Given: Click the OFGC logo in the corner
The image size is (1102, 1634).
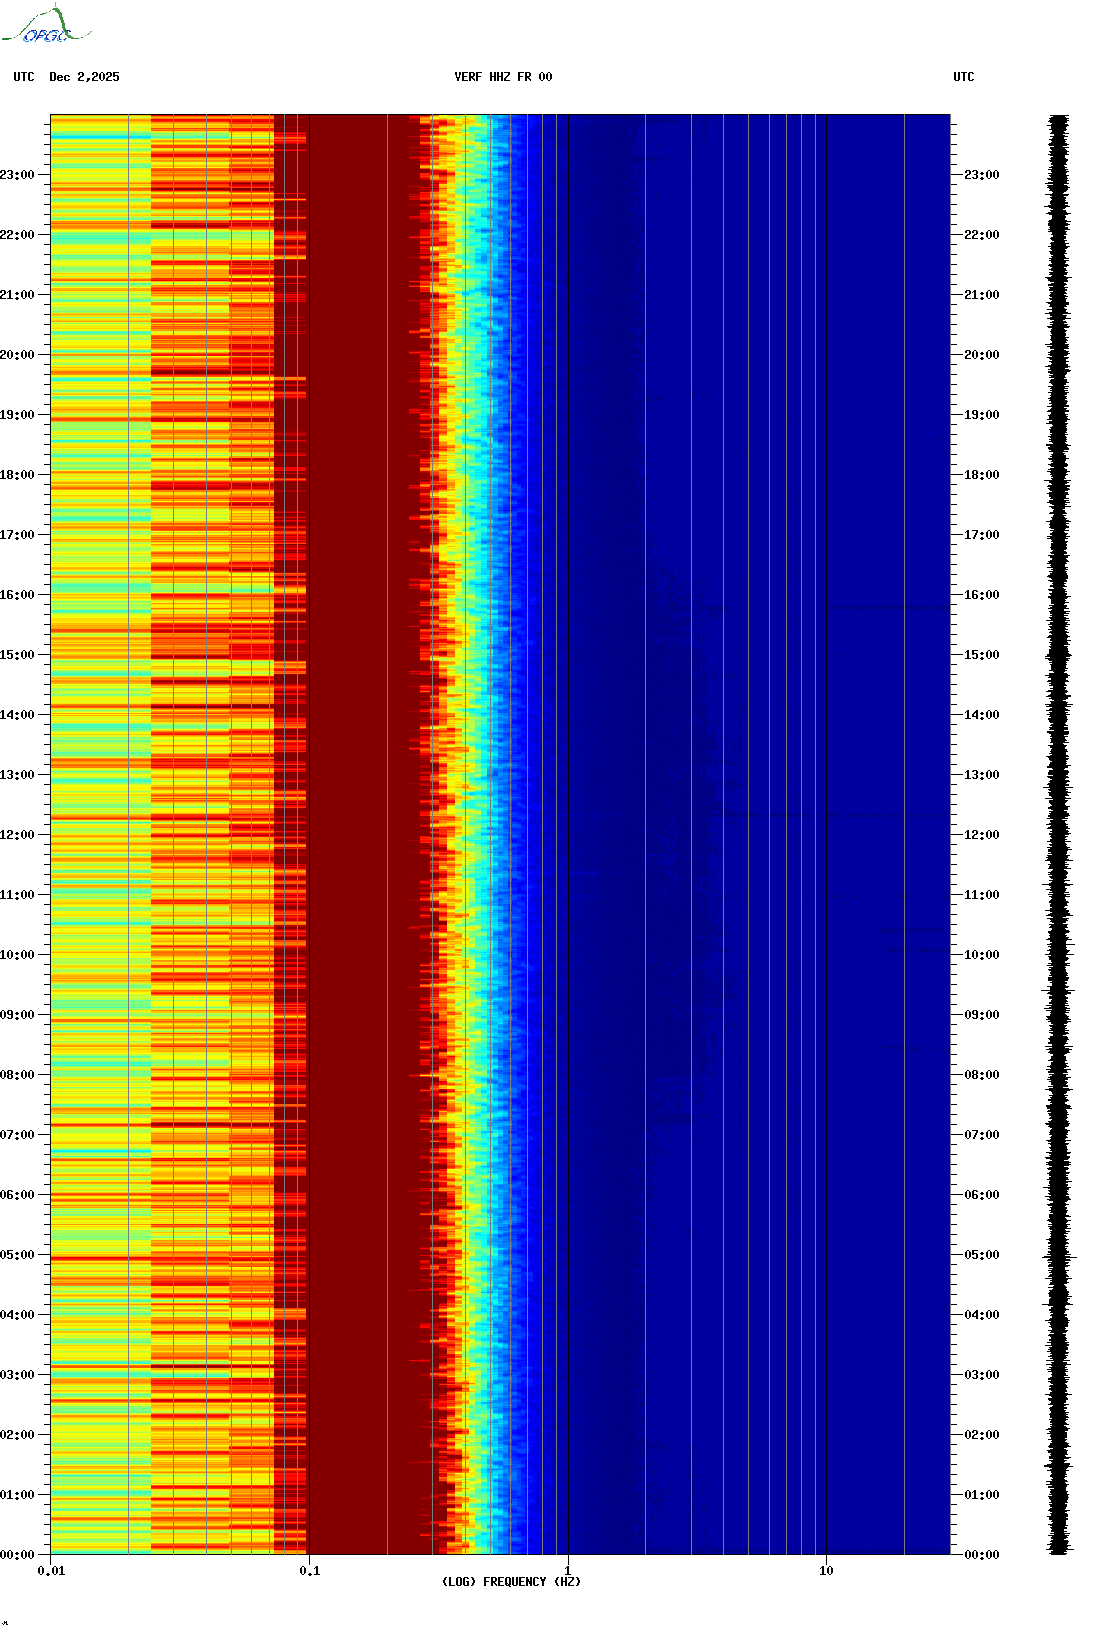Looking at the screenshot, I should tap(45, 25).
